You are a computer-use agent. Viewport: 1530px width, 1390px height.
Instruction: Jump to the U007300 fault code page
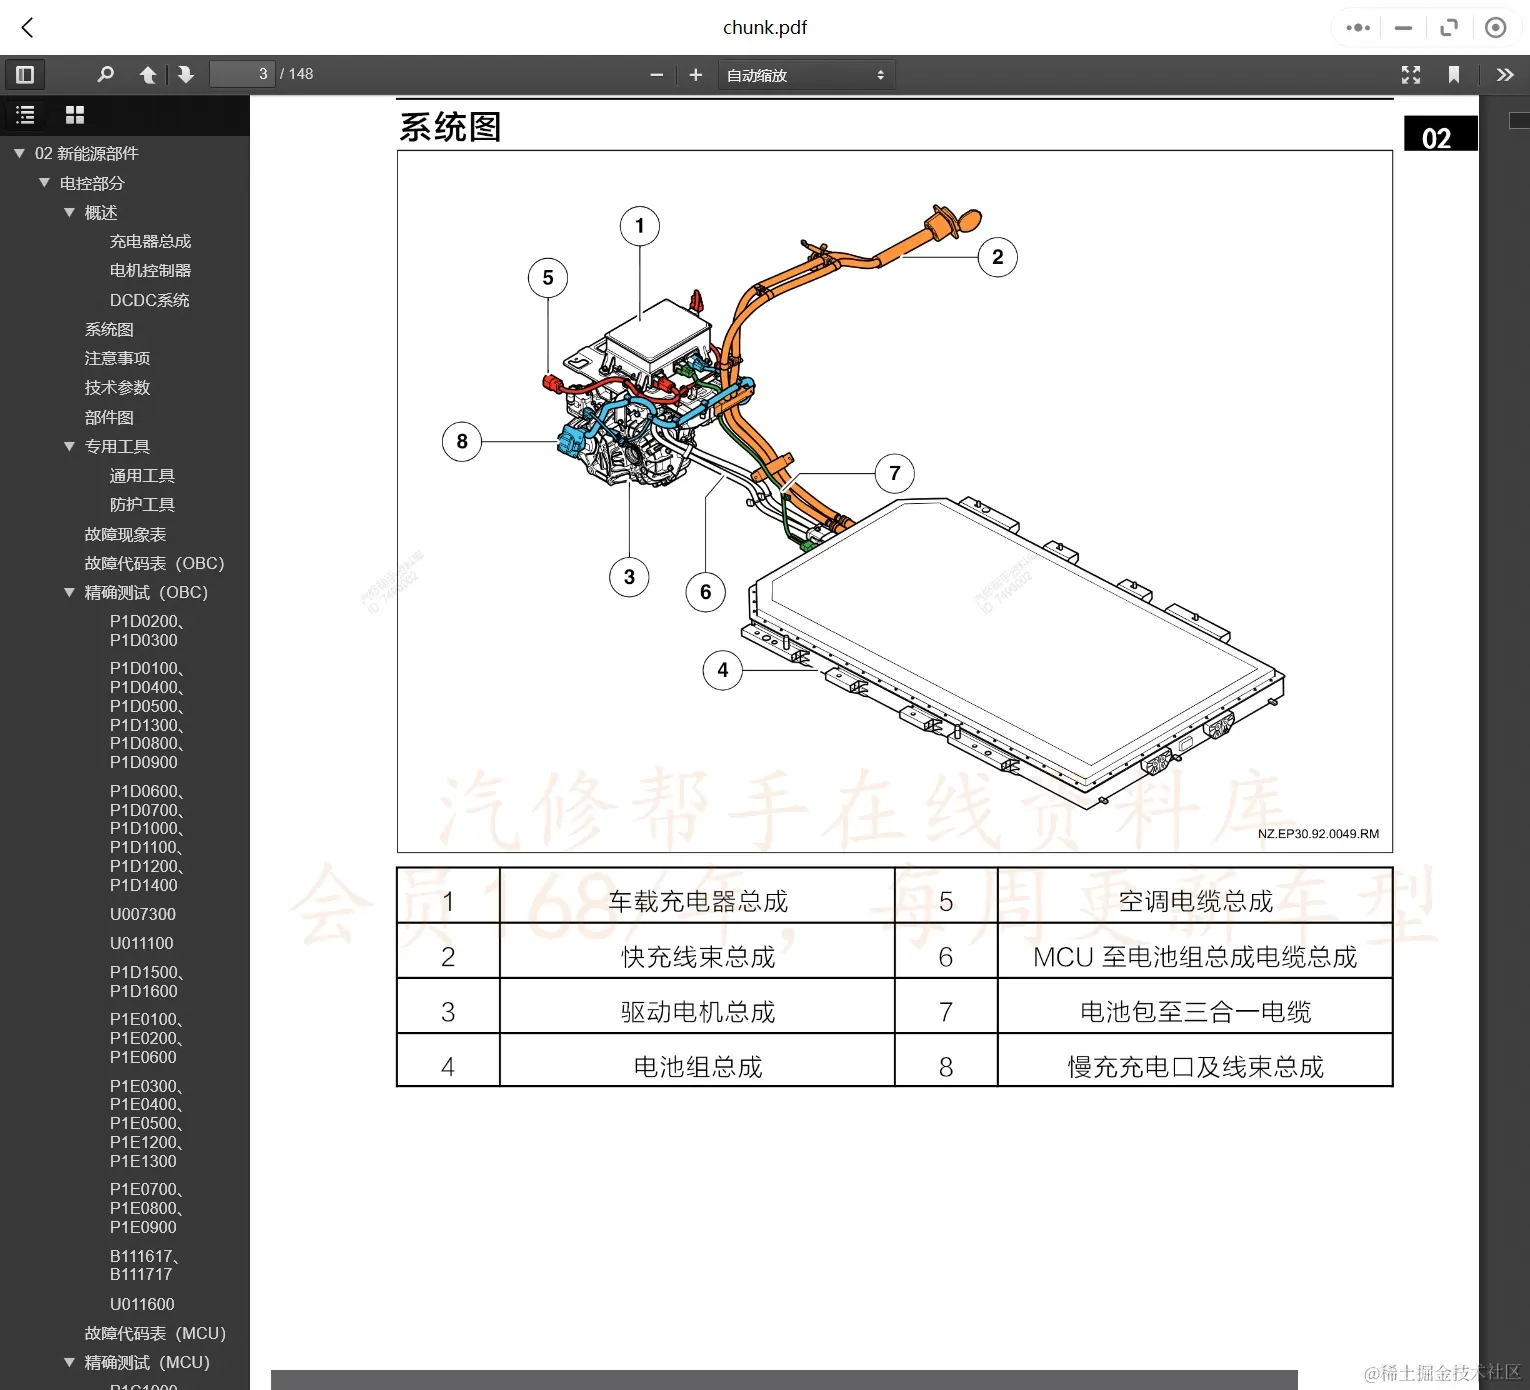(143, 914)
